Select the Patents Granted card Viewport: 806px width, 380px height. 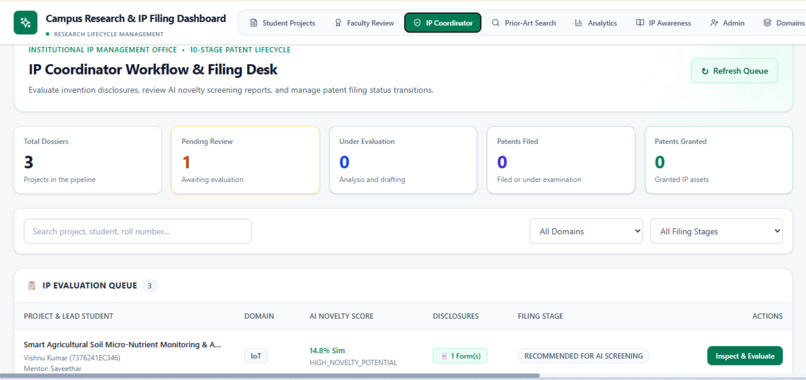719,160
